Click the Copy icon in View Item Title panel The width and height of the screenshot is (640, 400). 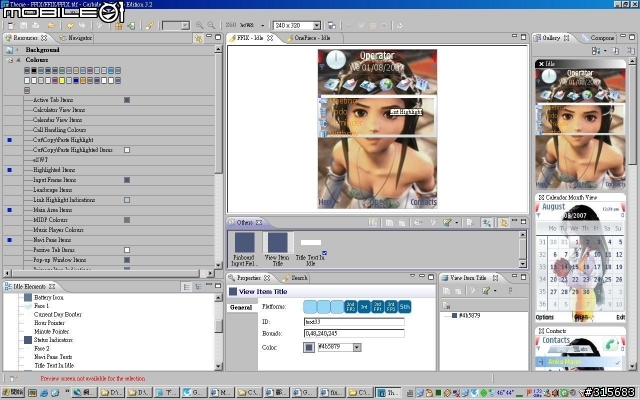click(x=446, y=291)
